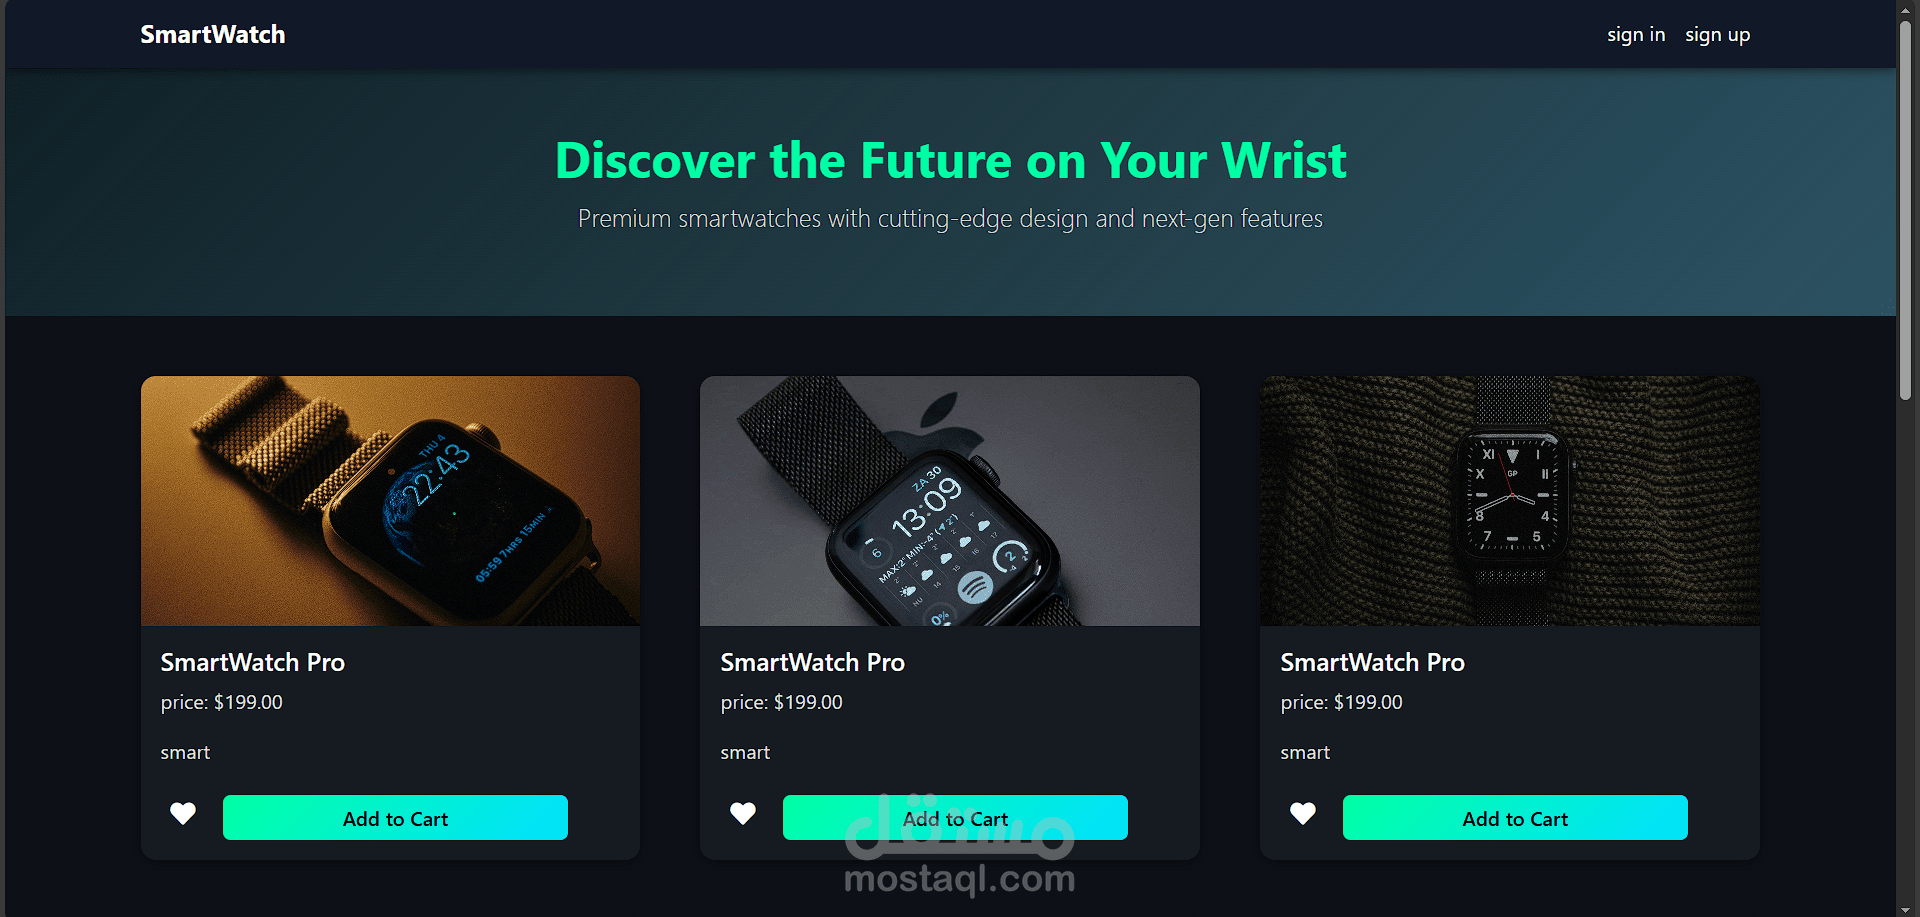The width and height of the screenshot is (1920, 917).
Task: Click the scrollbar down arrow
Action: click(x=1906, y=909)
